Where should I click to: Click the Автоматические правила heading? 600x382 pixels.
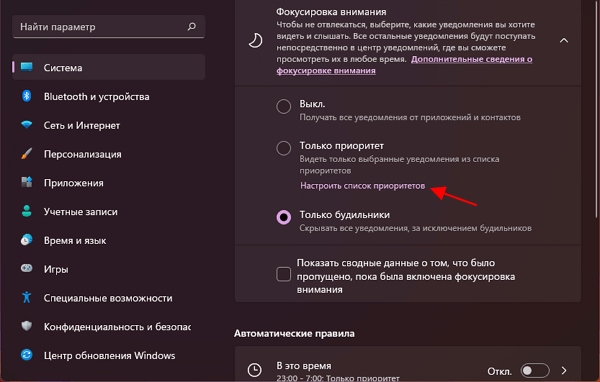click(294, 333)
